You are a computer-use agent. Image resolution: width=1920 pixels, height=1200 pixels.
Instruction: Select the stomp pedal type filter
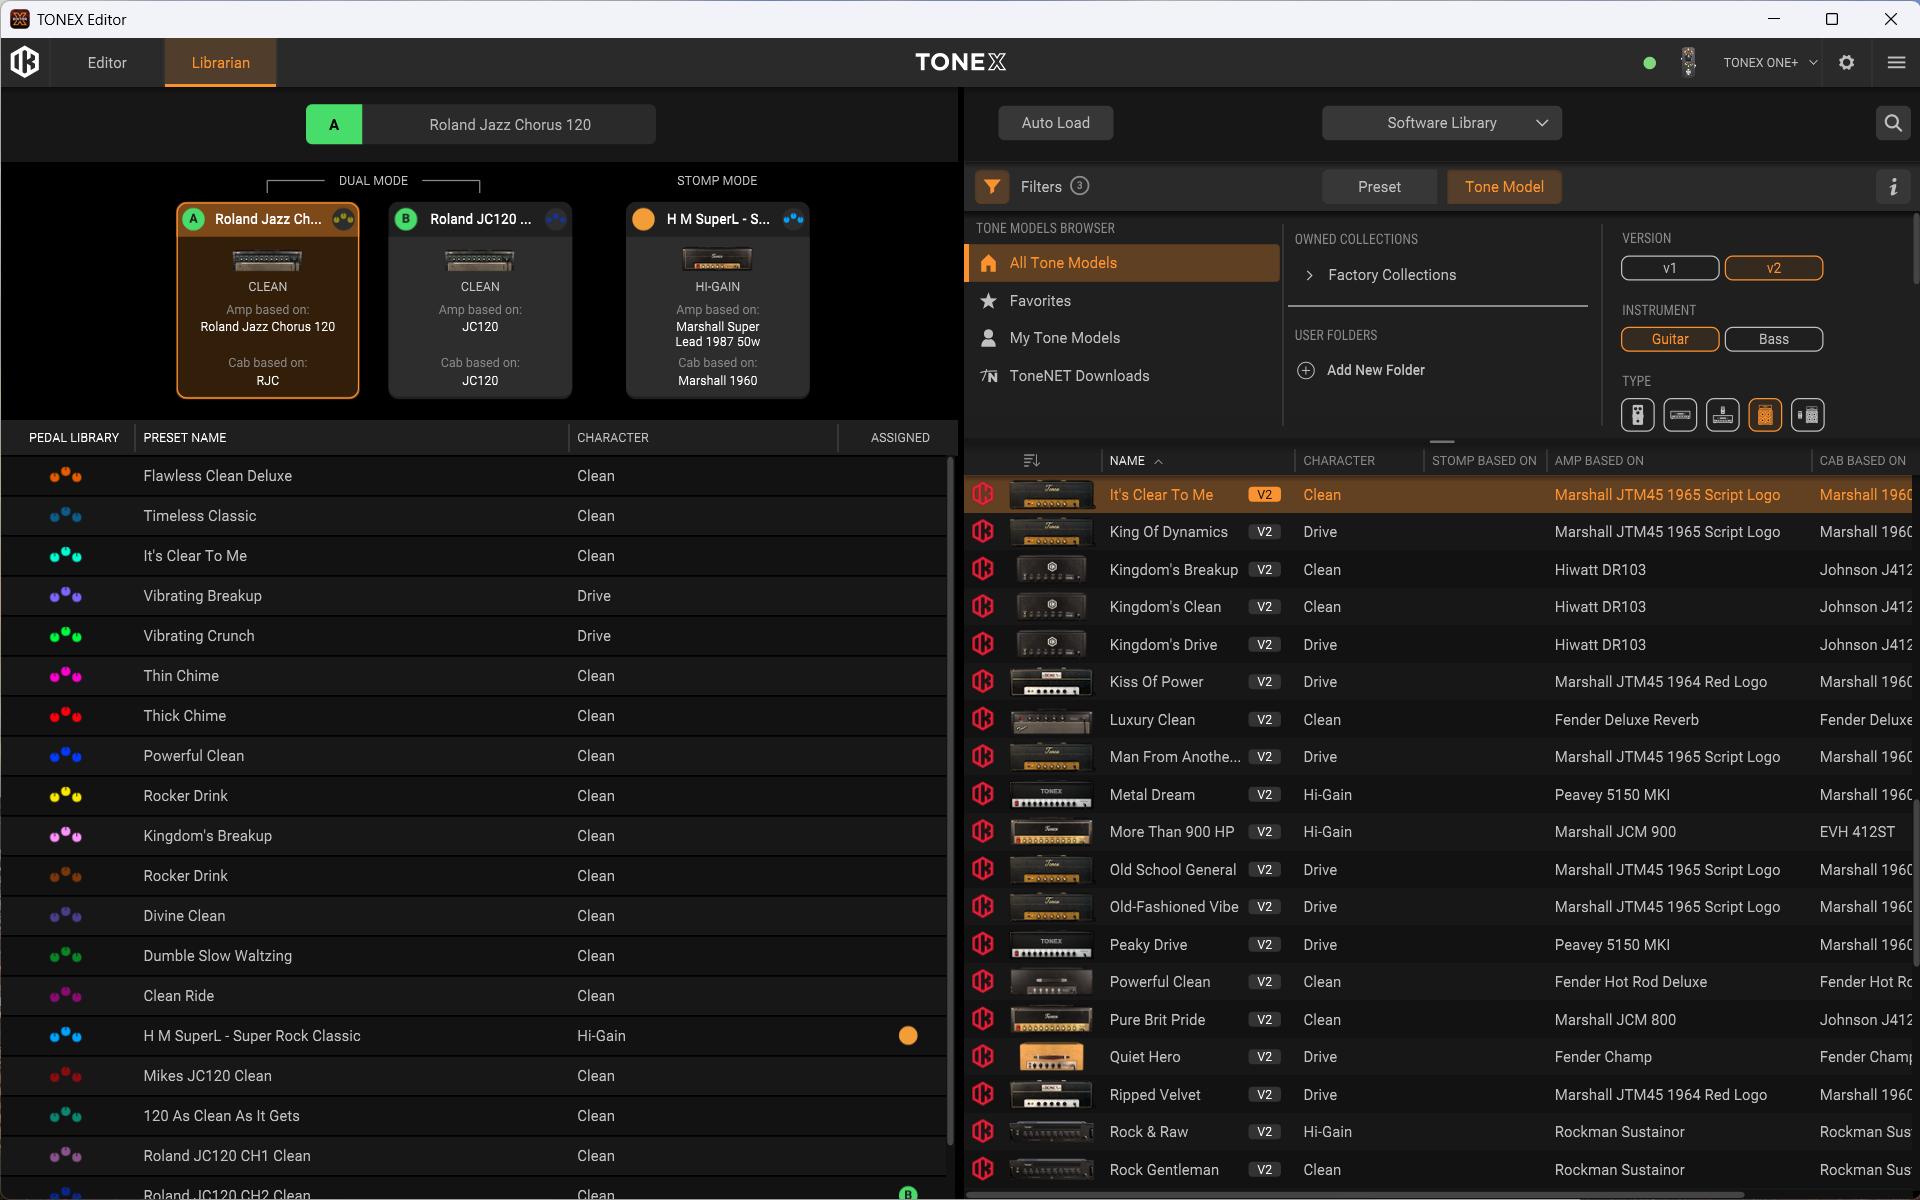1638,415
